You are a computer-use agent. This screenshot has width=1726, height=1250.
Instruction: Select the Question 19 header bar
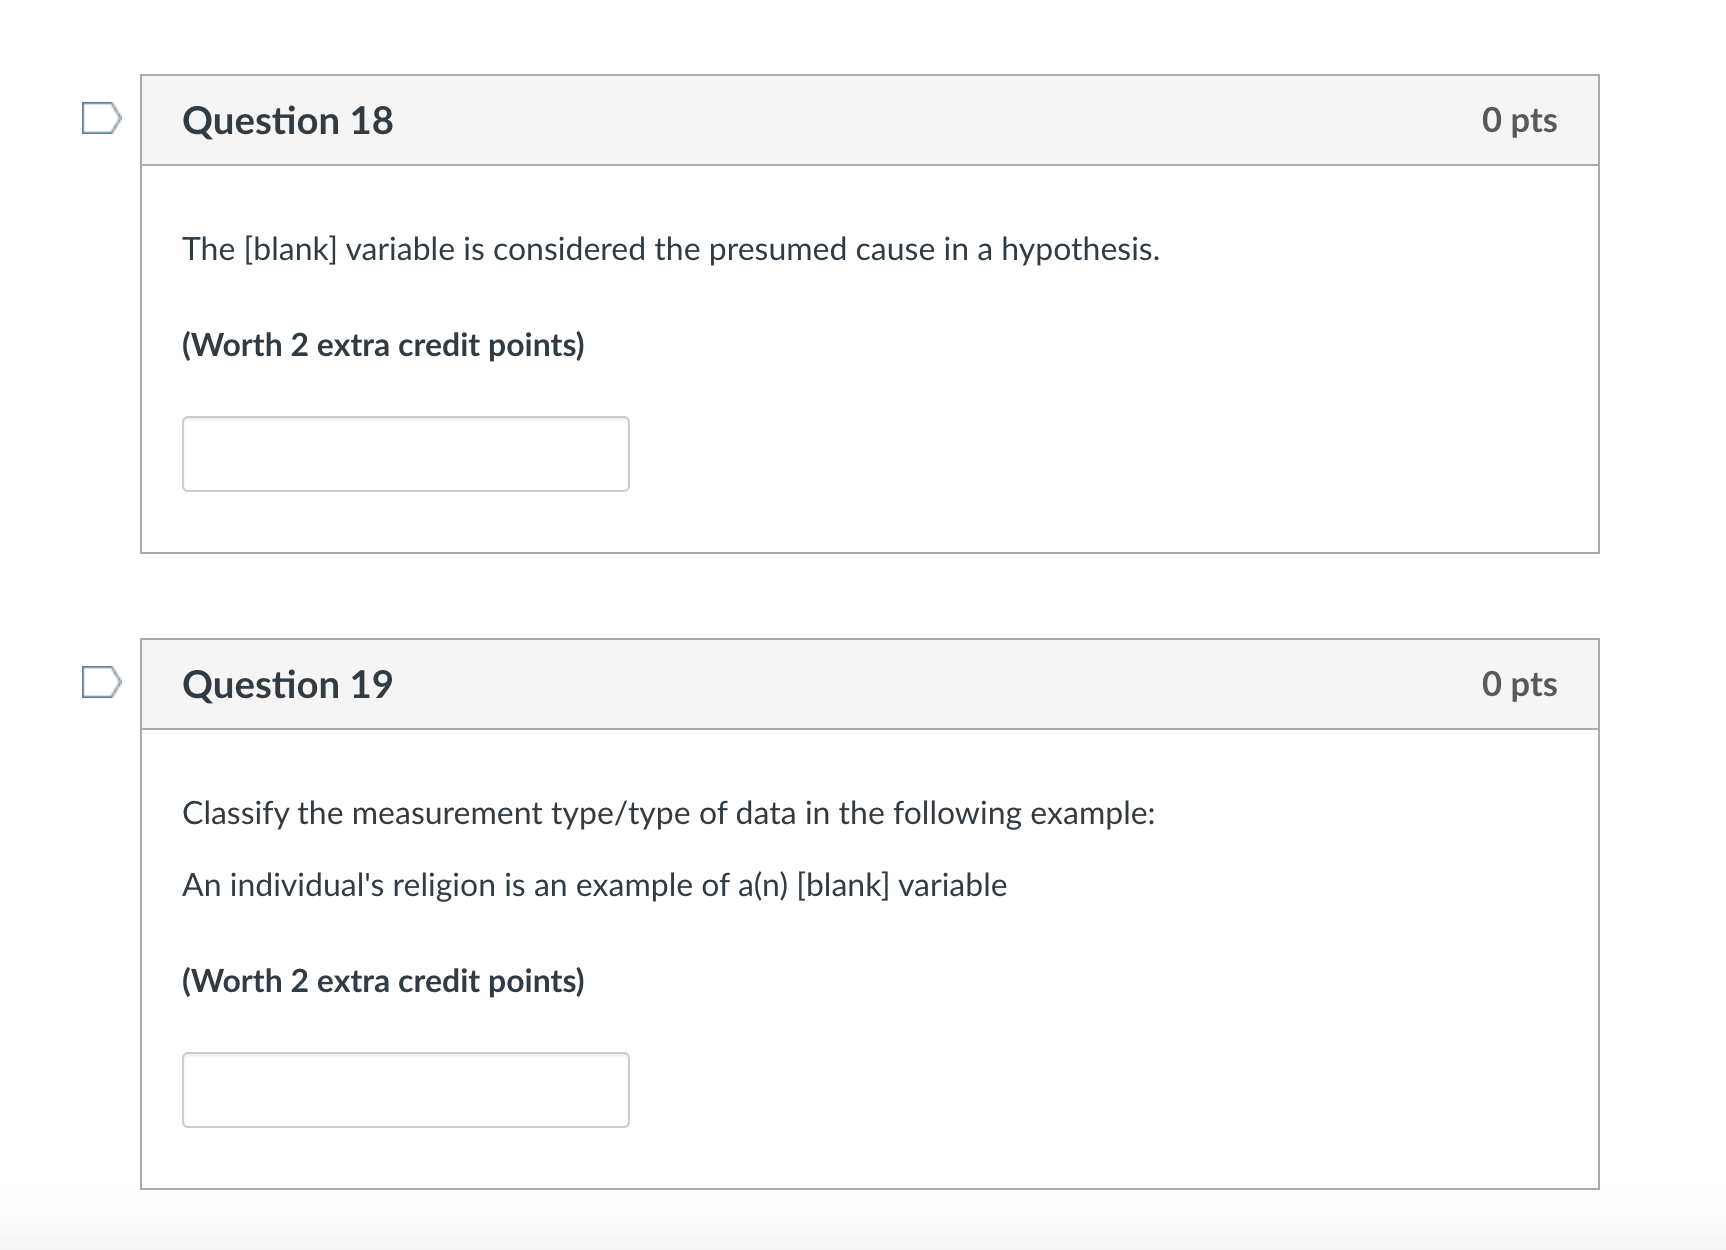870,684
